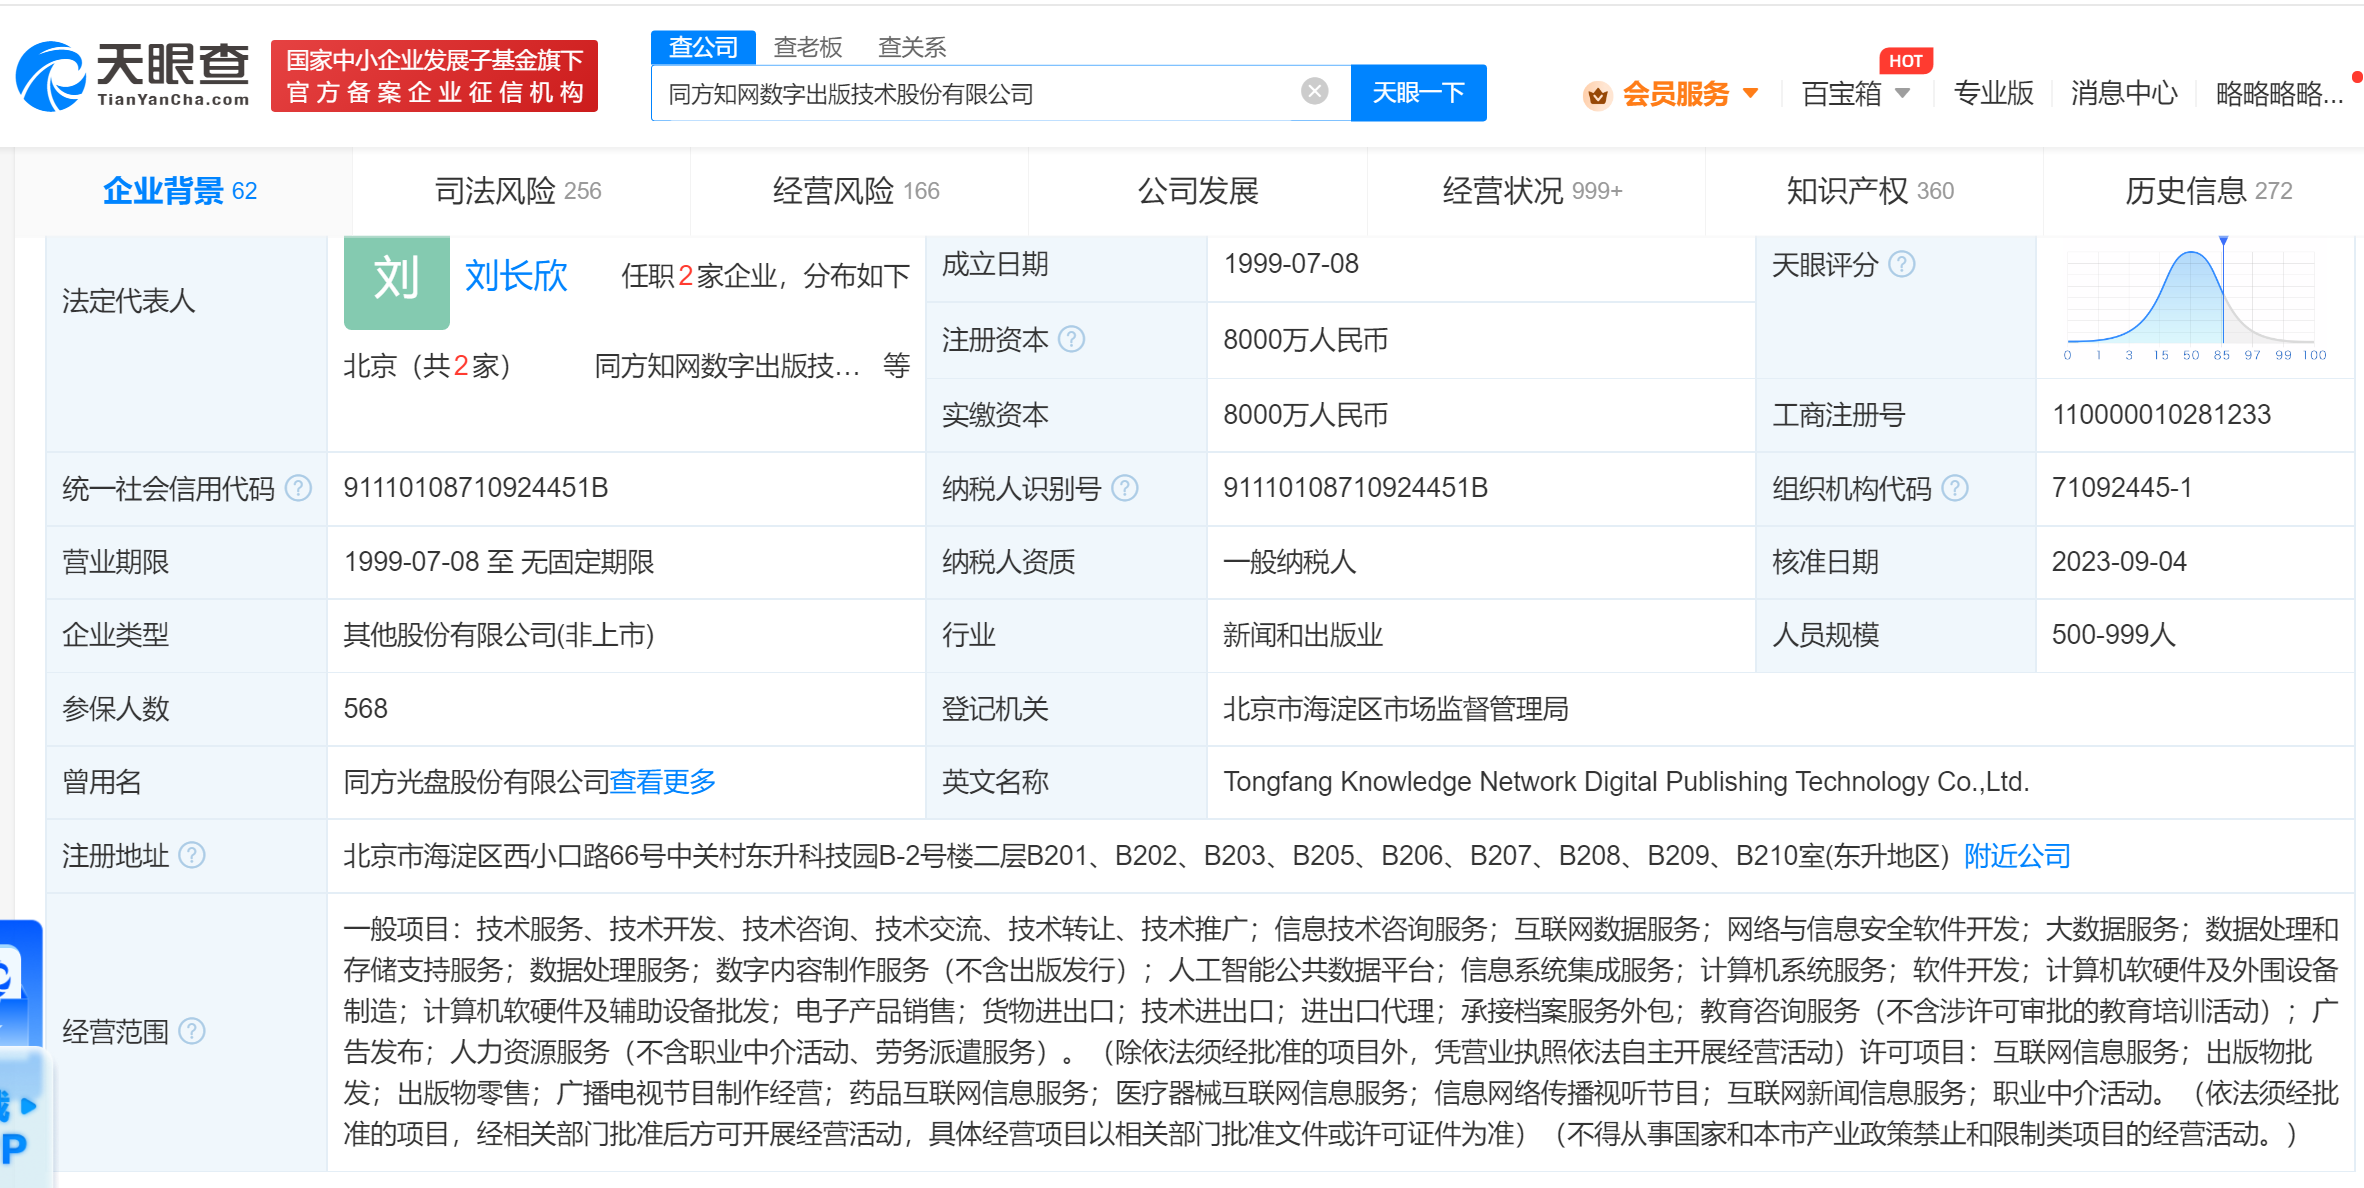2364x1188 pixels.
Task: Open legal representative 刘长欣 link
Action: click(x=516, y=276)
